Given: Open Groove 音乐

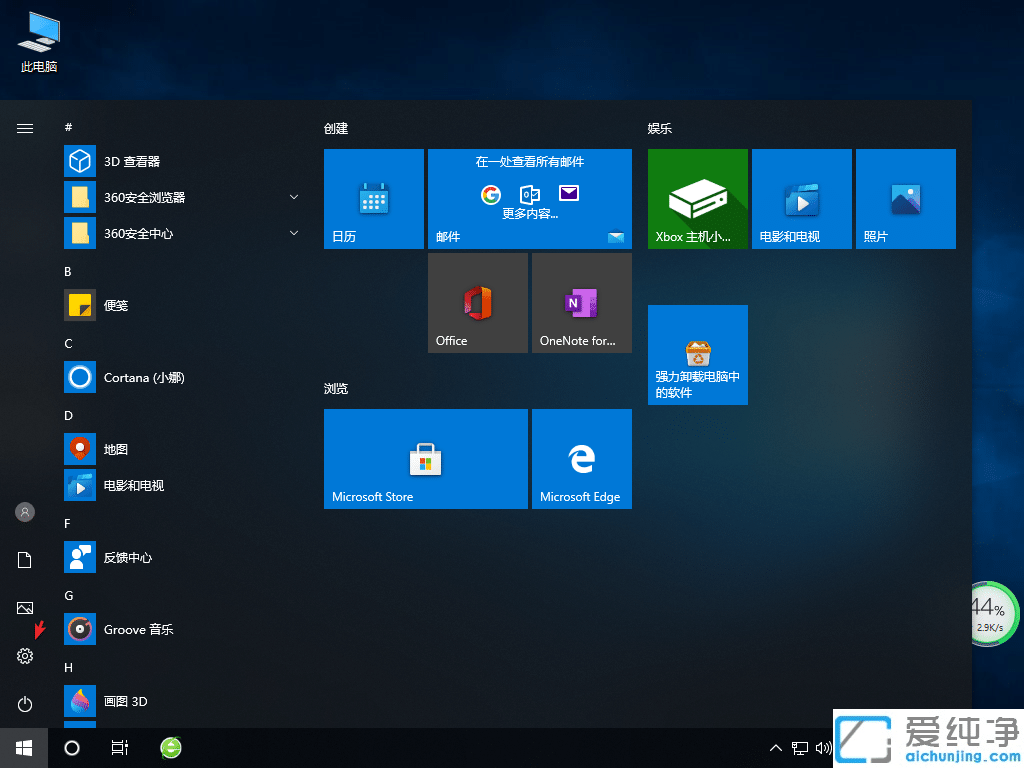Looking at the screenshot, I should tap(138, 629).
